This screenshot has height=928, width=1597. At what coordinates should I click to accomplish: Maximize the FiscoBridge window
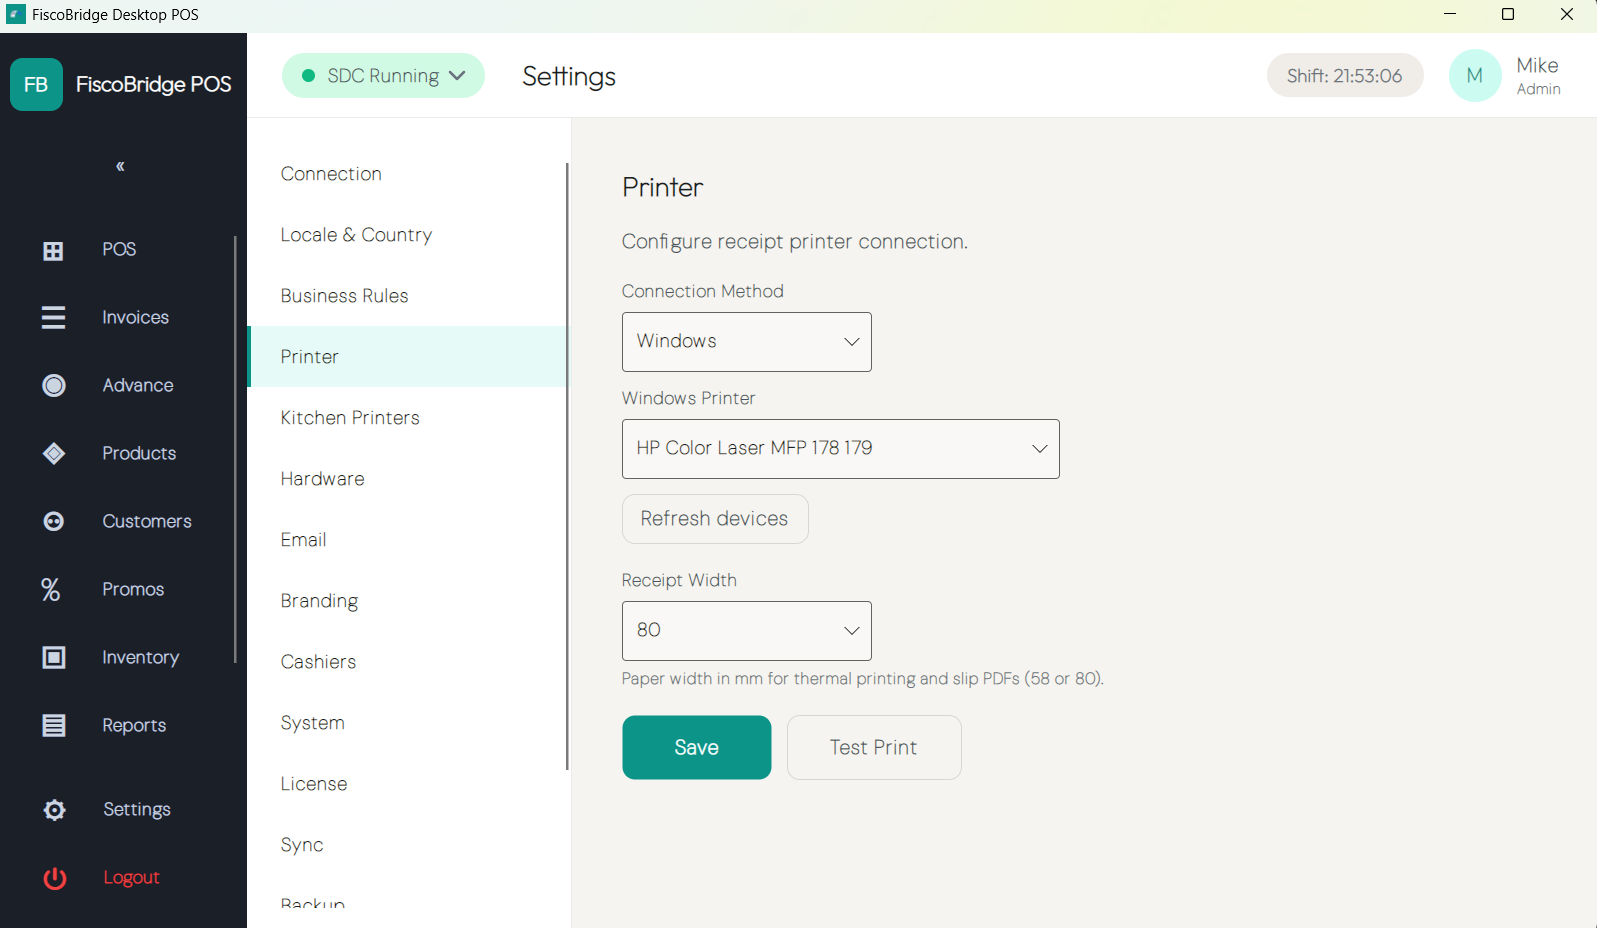[x=1508, y=14]
